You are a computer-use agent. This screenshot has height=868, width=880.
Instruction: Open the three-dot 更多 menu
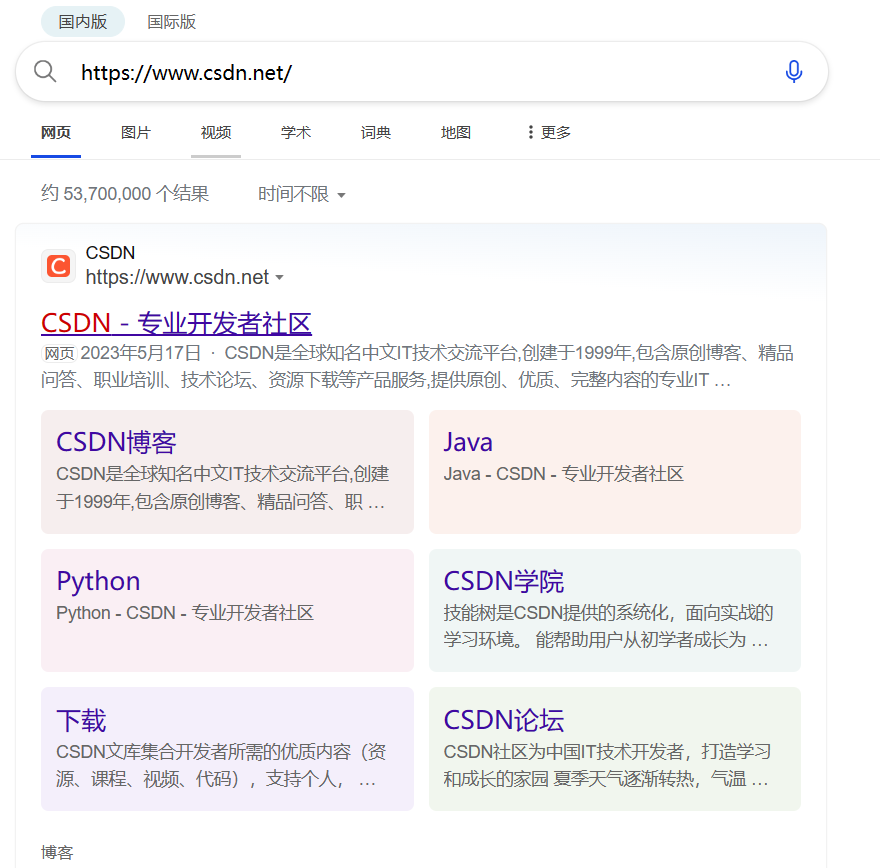(x=549, y=132)
